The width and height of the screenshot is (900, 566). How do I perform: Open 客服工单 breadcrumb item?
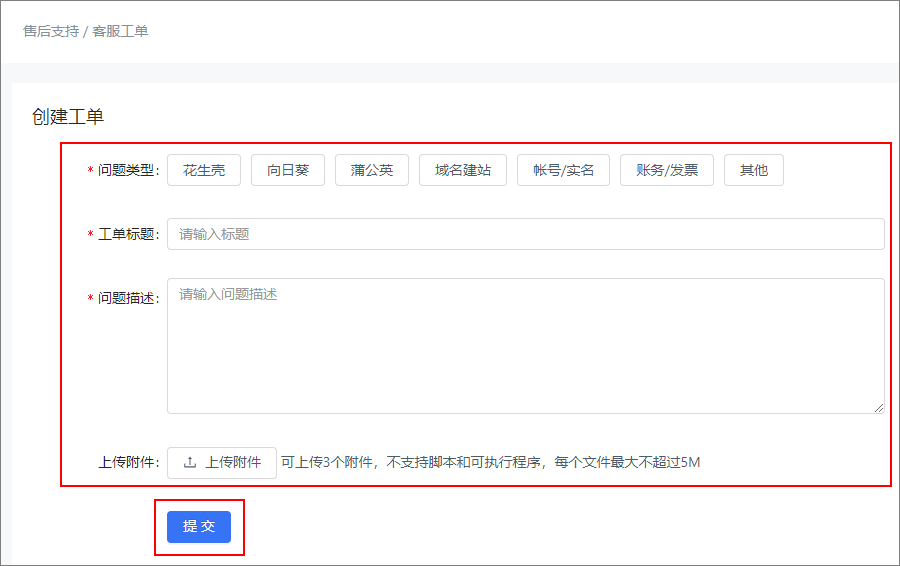pos(120,31)
